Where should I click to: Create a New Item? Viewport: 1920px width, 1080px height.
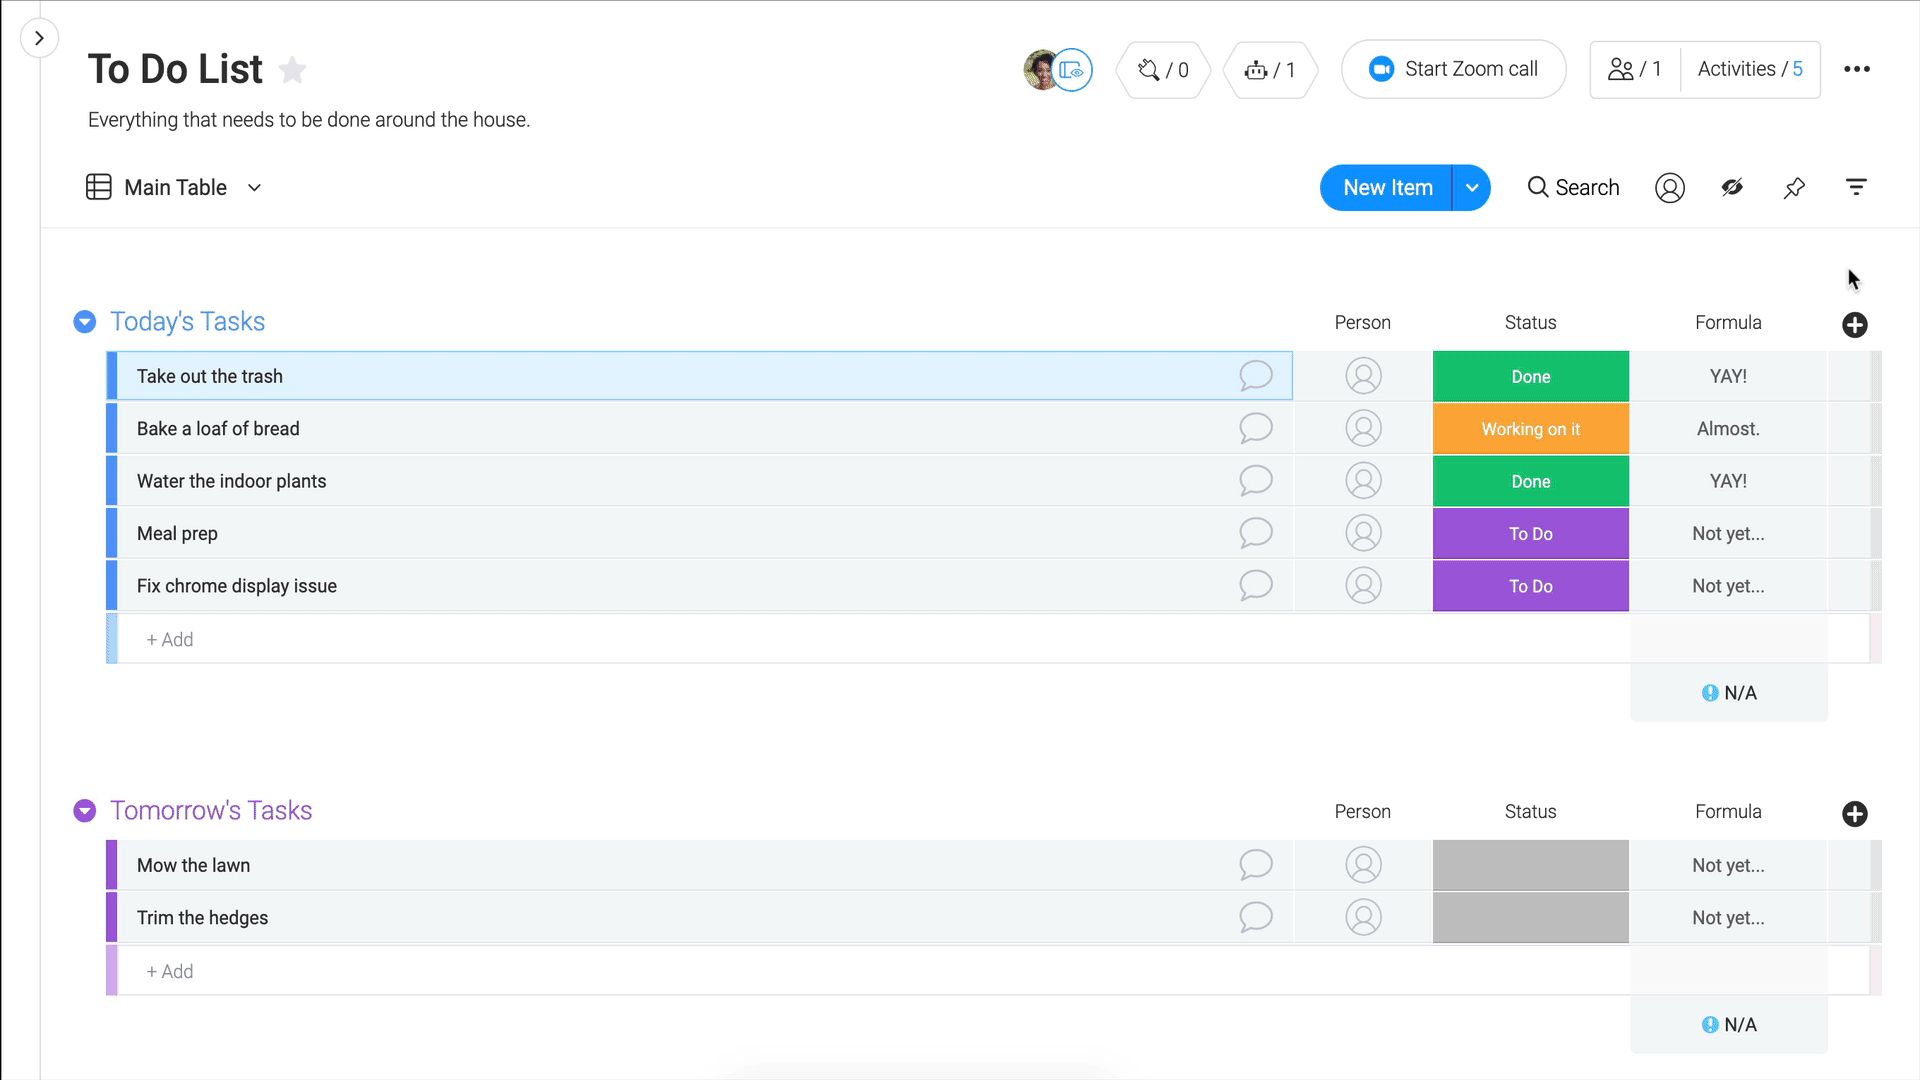pyautogui.click(x=1387, y=188)
